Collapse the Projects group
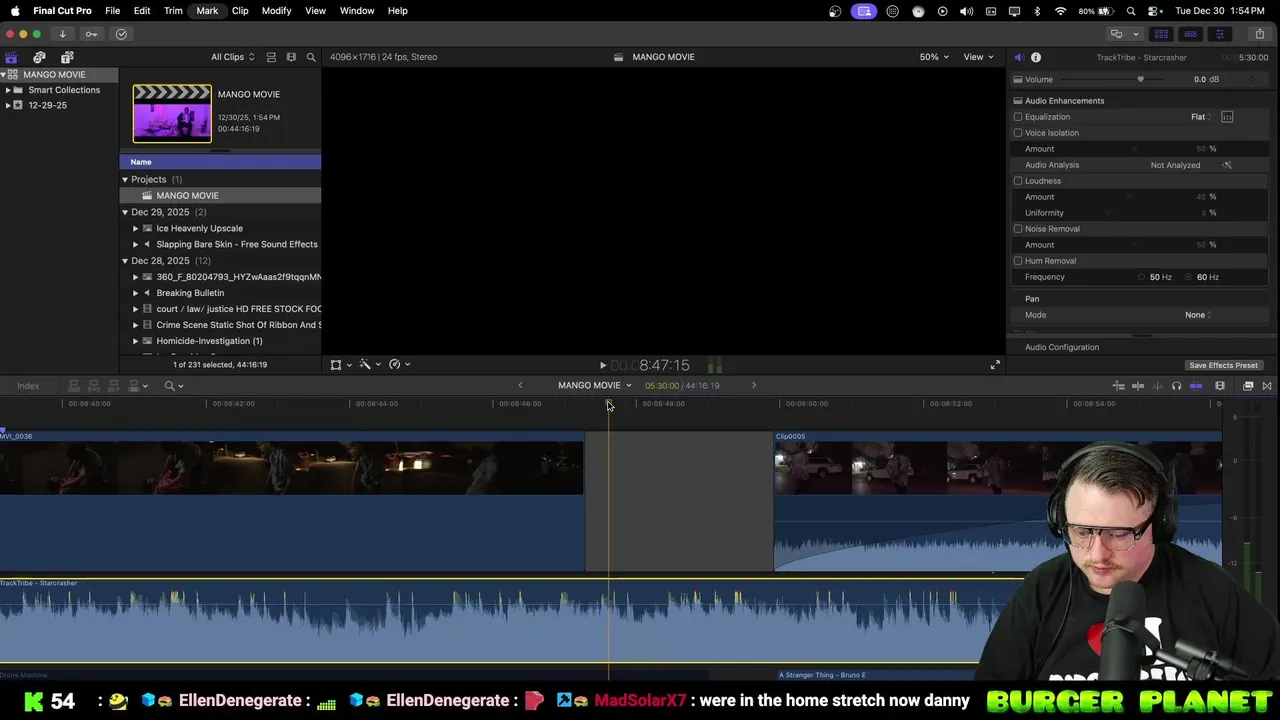The height and width of the screenshot is (720, 1280). pyautogui.click(x=125, y=180)
